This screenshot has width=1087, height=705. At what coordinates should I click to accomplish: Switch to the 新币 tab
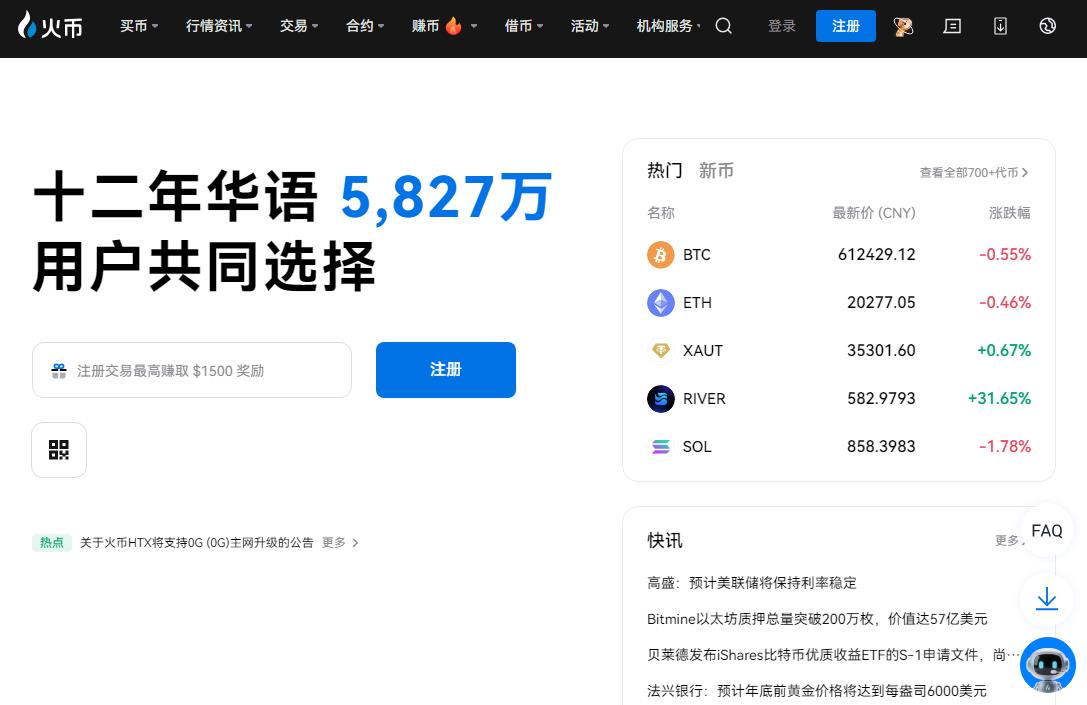pos(716,170)
